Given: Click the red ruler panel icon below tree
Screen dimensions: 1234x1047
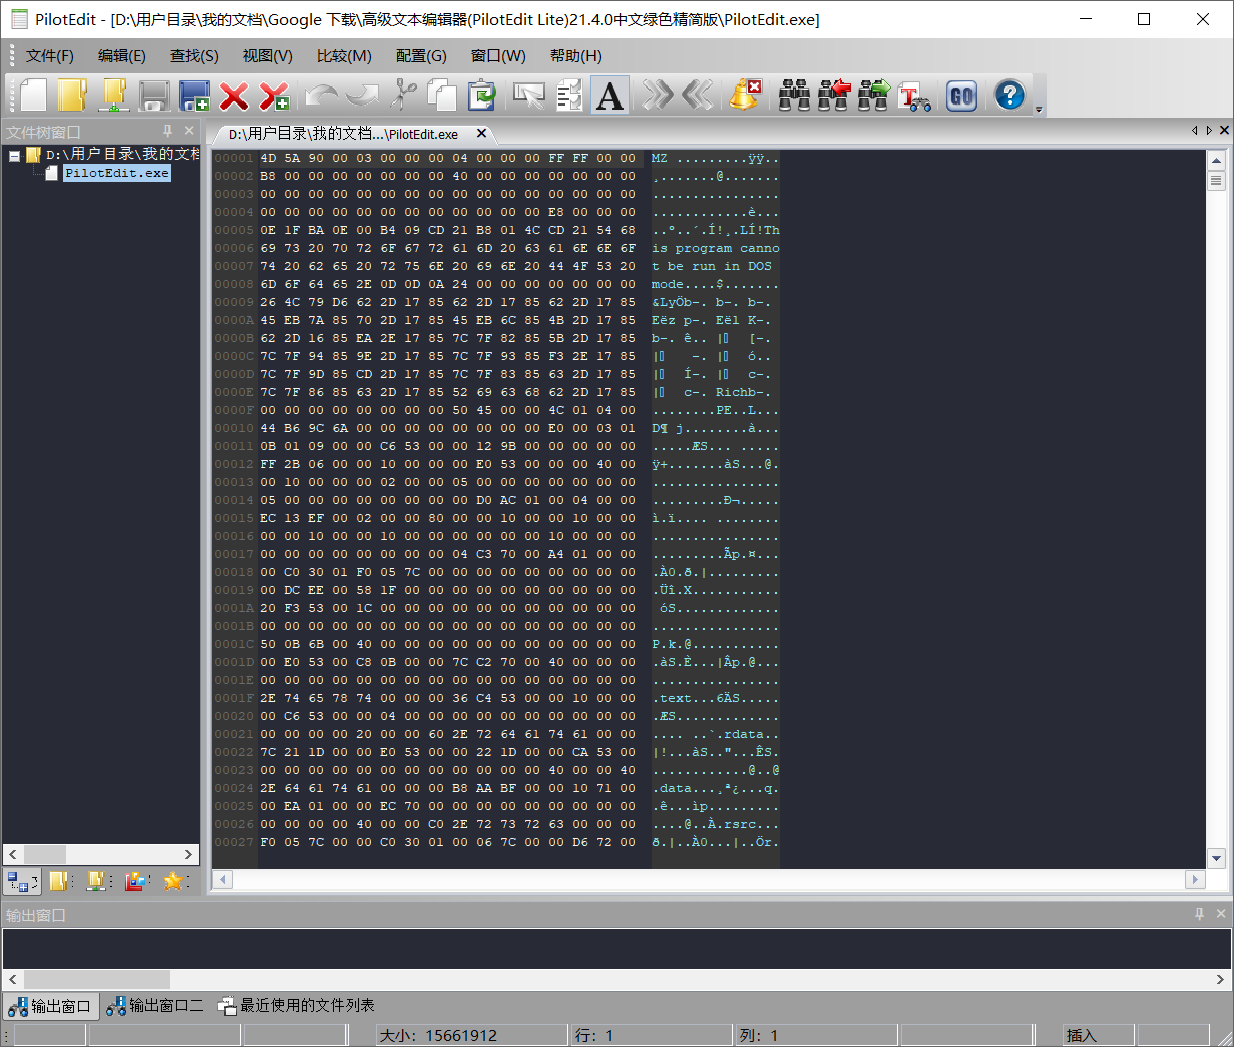Looking at the screenshot, I should (x=136, y=881).
